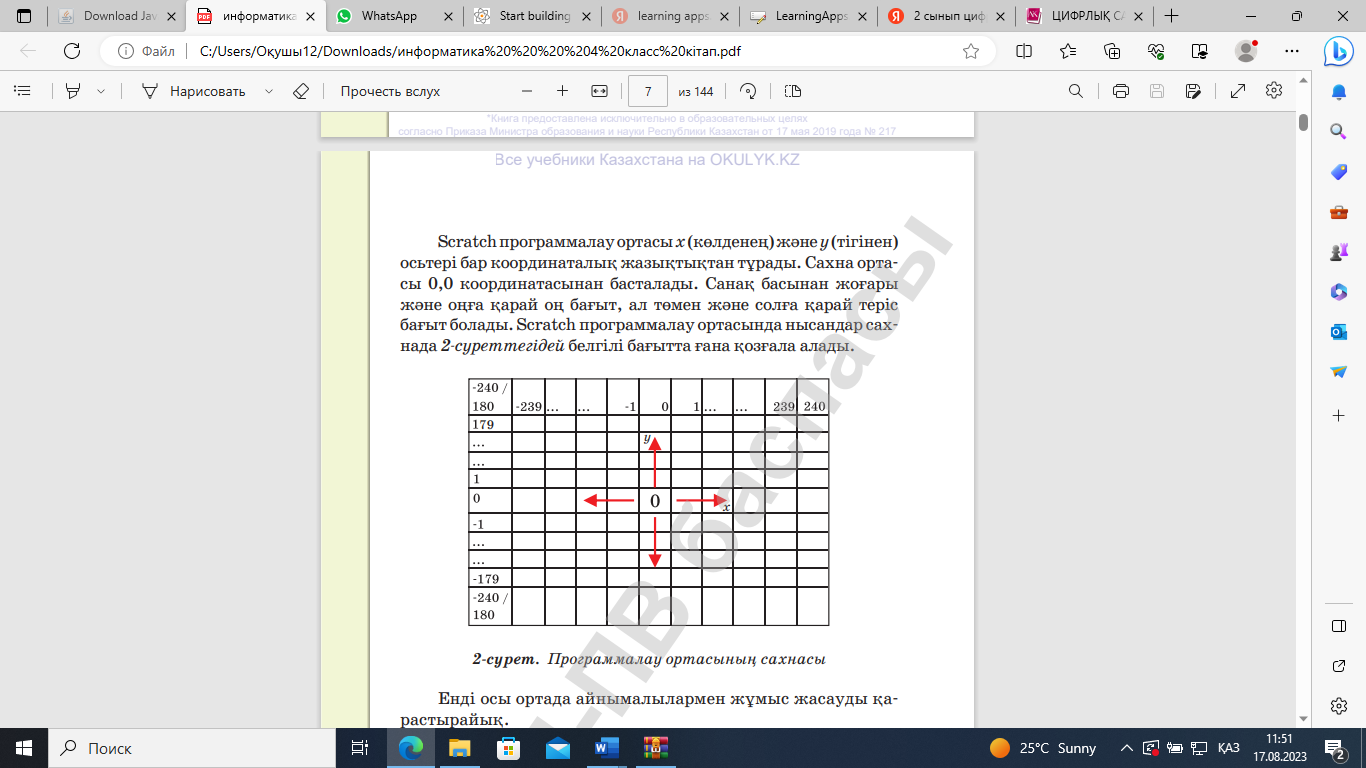Open Microsoft Word from taskbar
This screenshot has height=768, width=1366.
[x=606, y=748]
